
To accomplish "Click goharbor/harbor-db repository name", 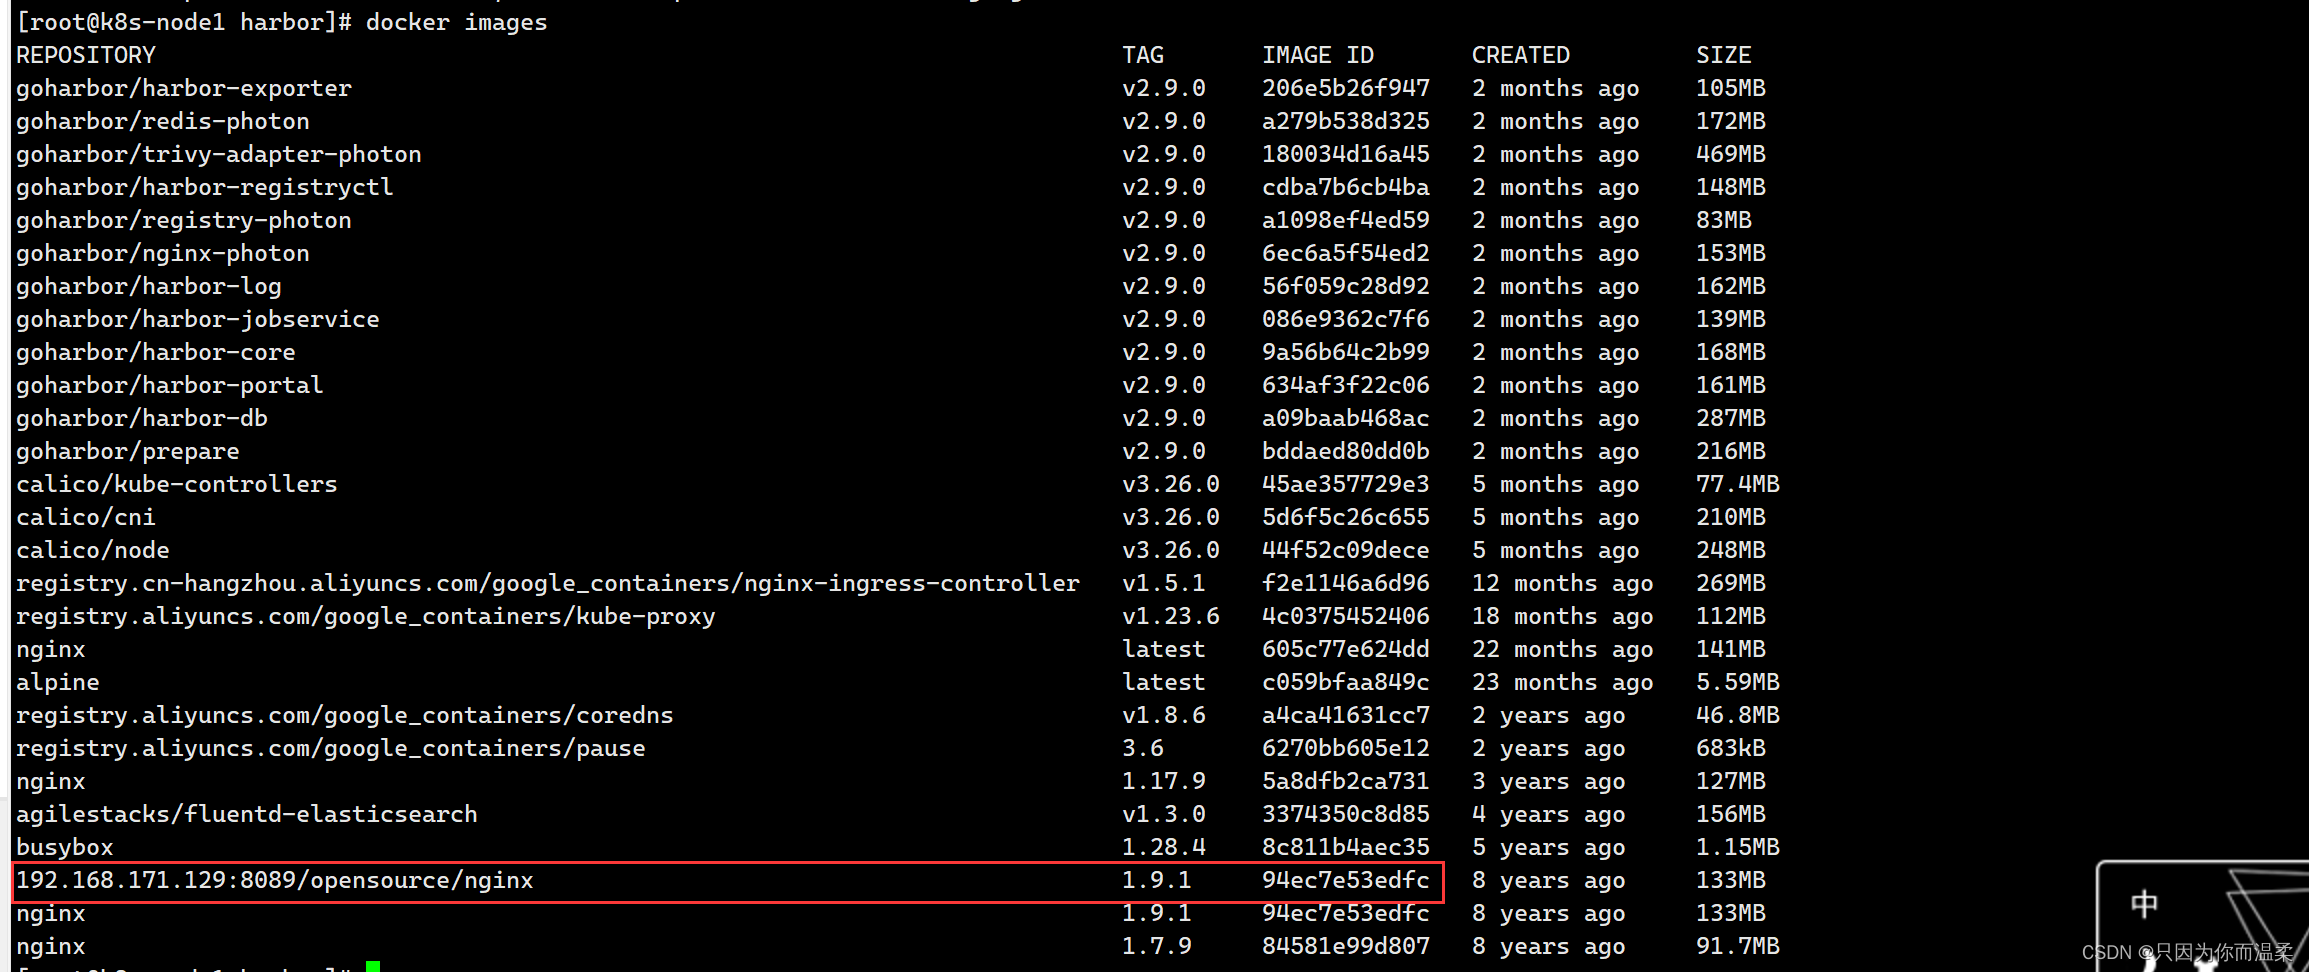I will coord(142,418).
